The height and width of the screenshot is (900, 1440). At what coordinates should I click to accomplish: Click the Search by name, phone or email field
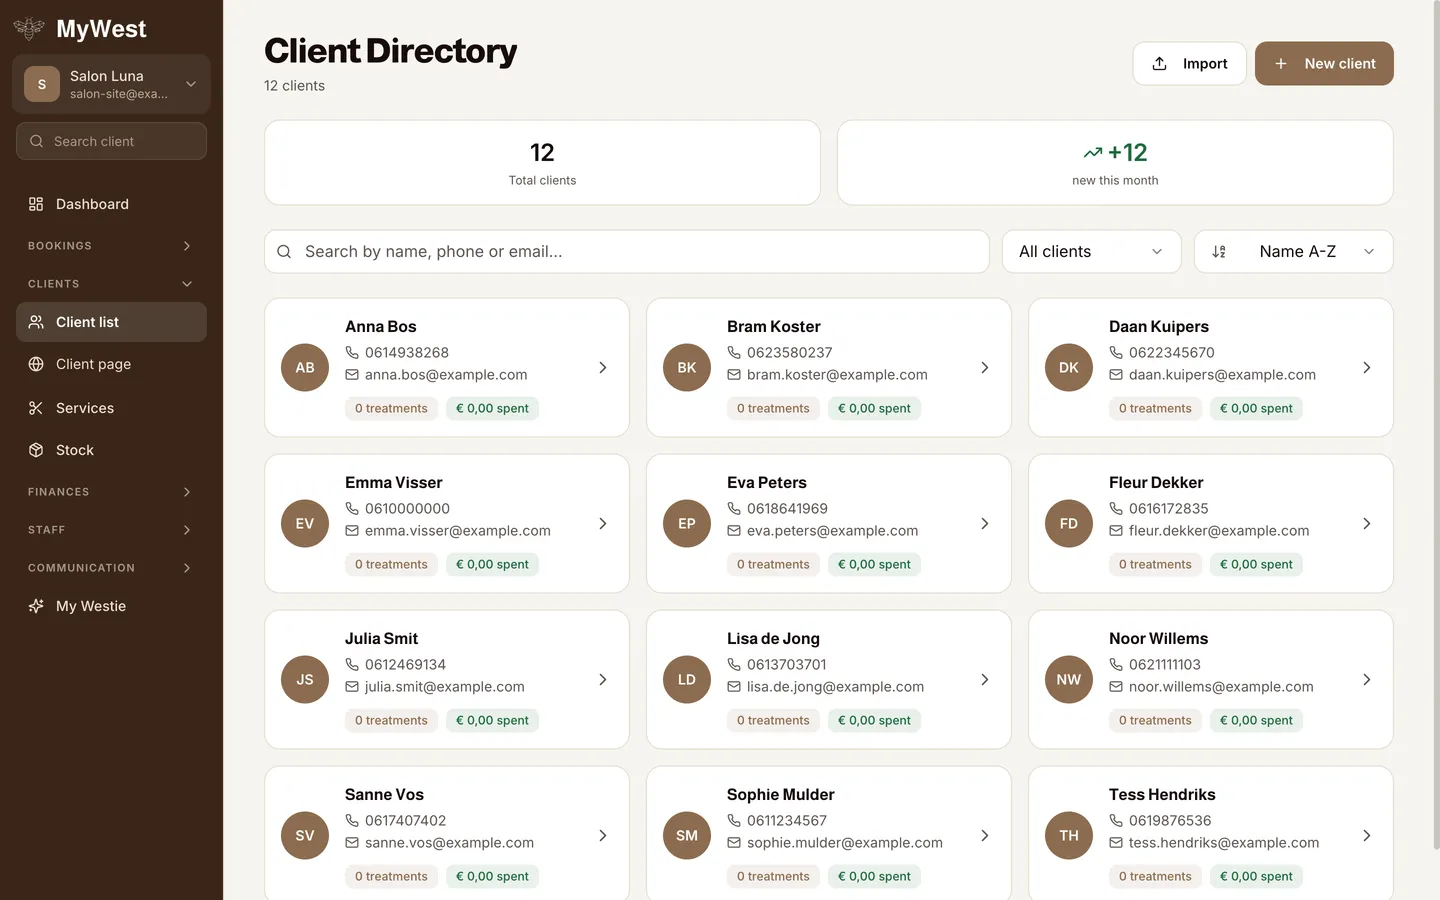pyautogui.click(x=626, y=252)
